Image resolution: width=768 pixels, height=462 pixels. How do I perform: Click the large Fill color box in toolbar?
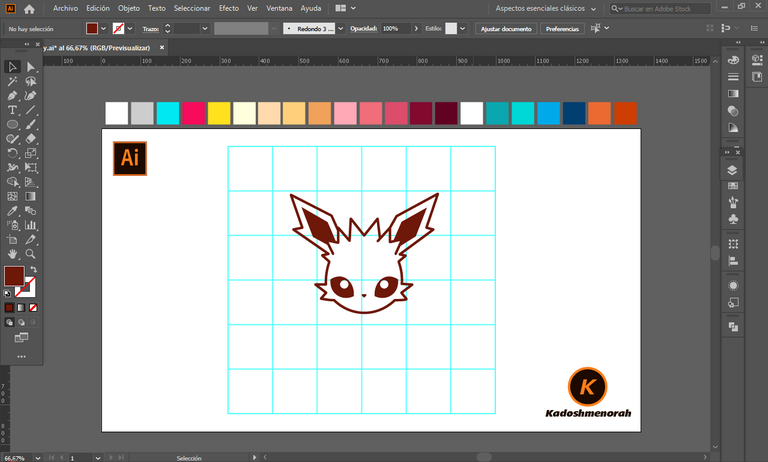(14, 276)
